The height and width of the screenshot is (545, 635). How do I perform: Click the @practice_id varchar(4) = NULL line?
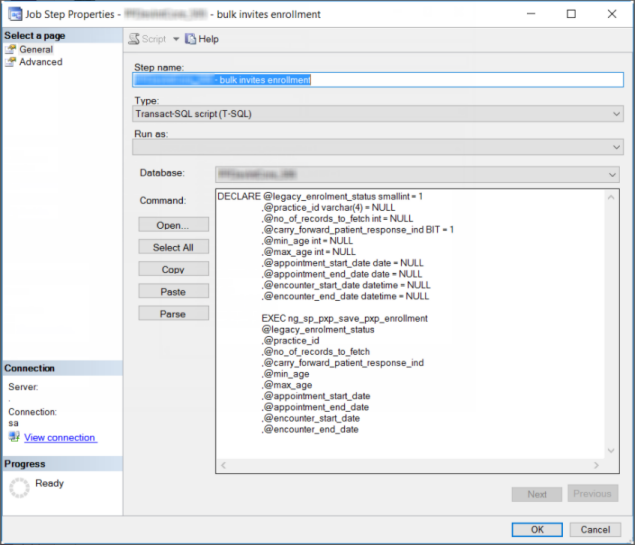[328, 207]
